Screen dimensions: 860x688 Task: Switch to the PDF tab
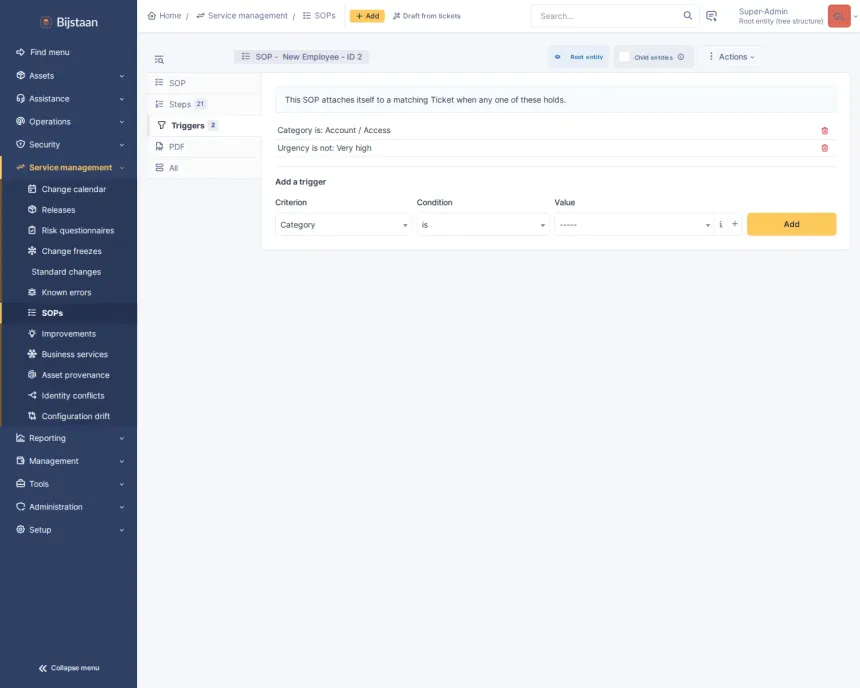tap(204, 146)
